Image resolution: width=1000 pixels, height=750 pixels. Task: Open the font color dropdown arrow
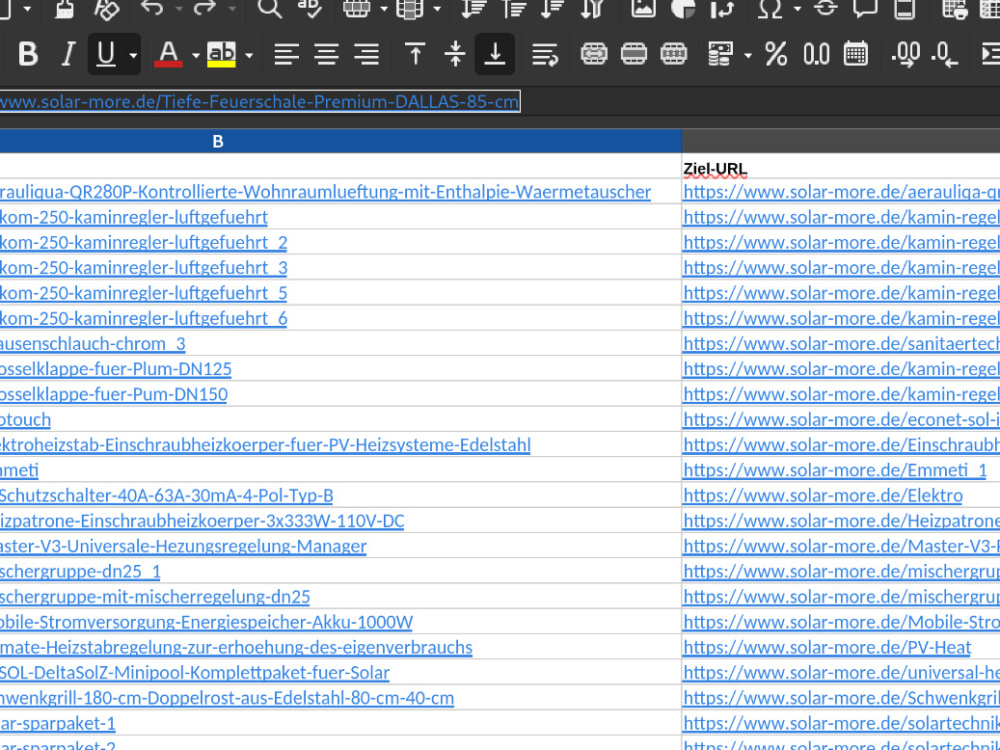click(195, 55)
